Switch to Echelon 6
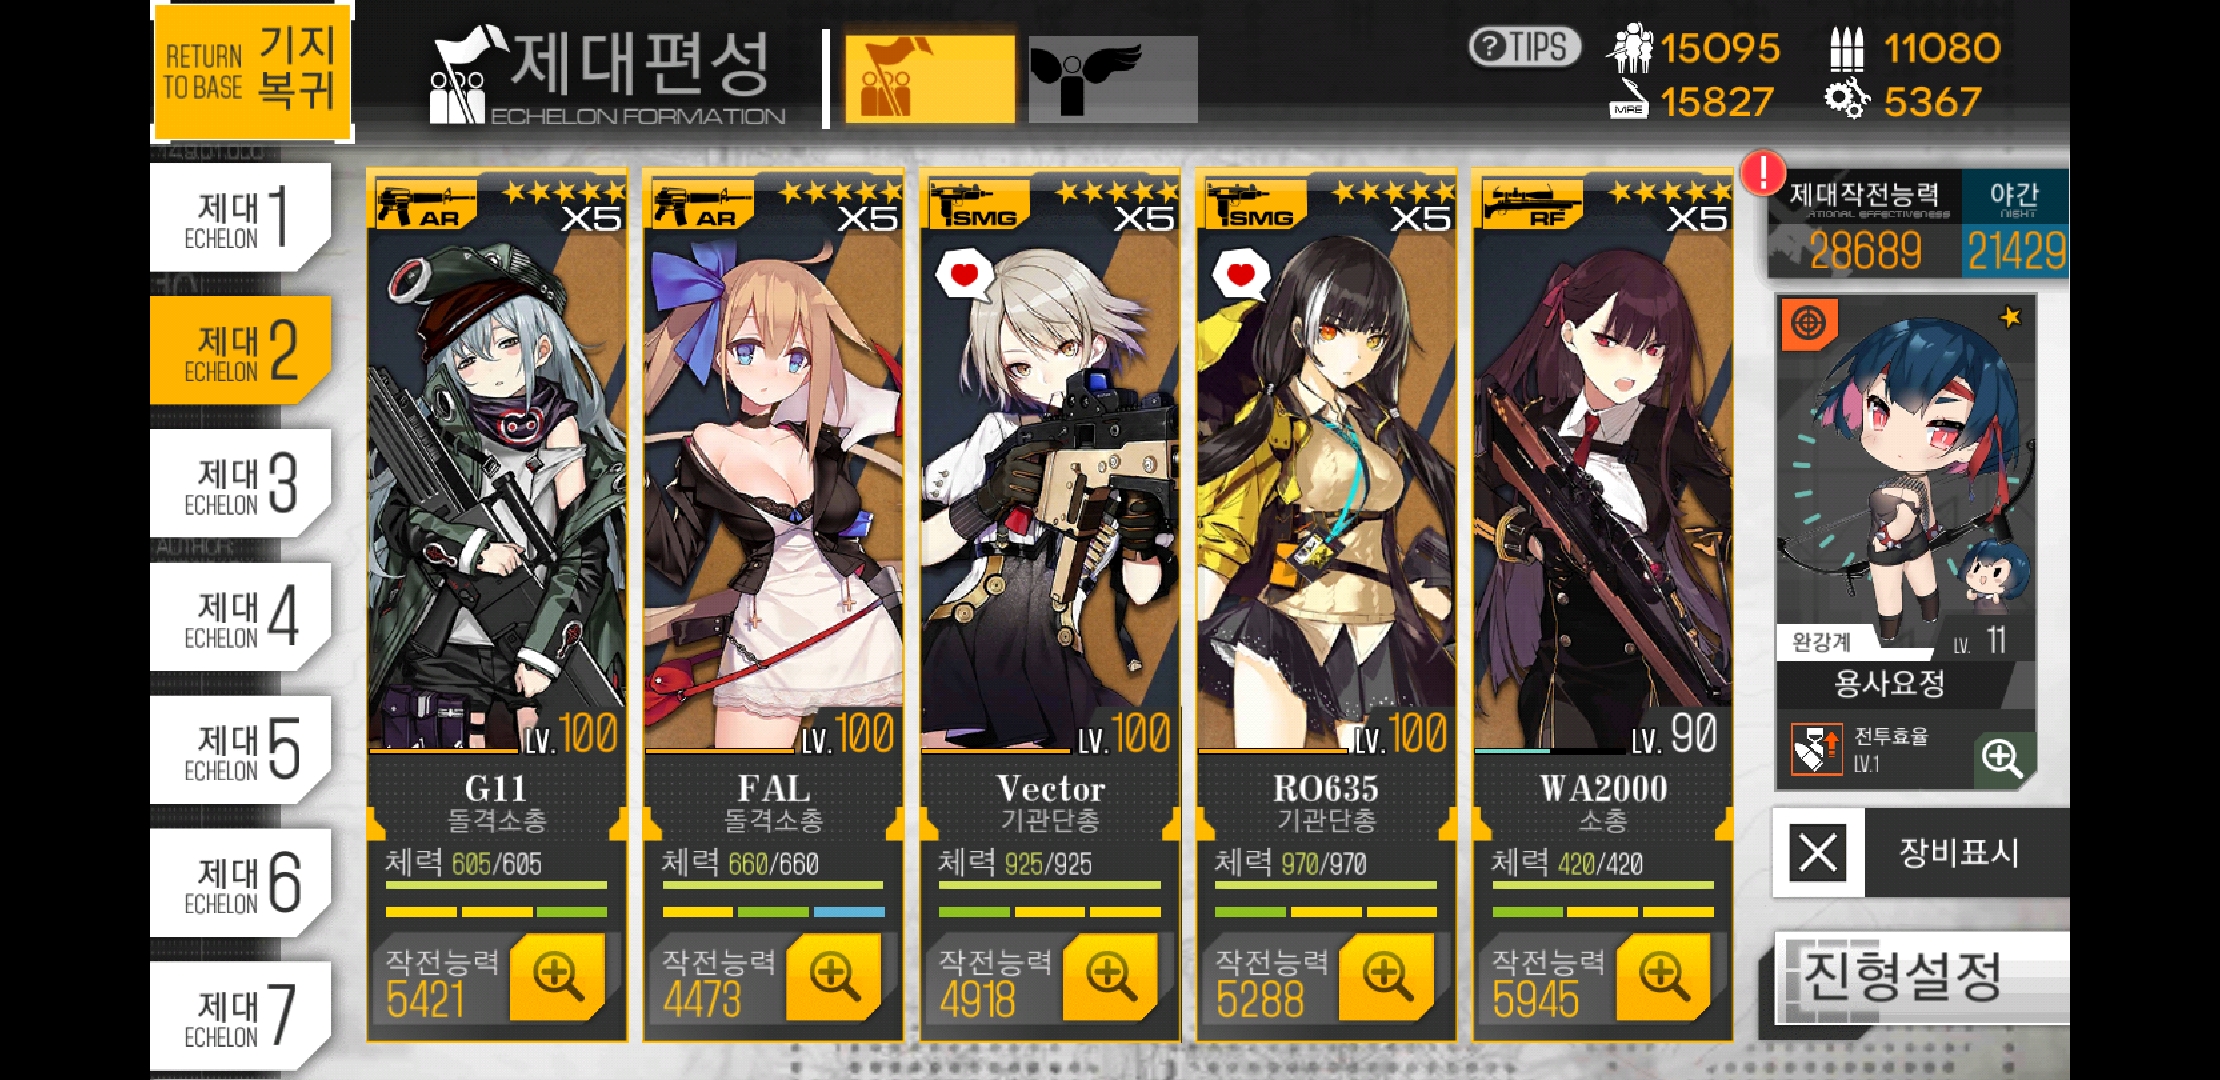2220x1080 pixels. point(240,882)
